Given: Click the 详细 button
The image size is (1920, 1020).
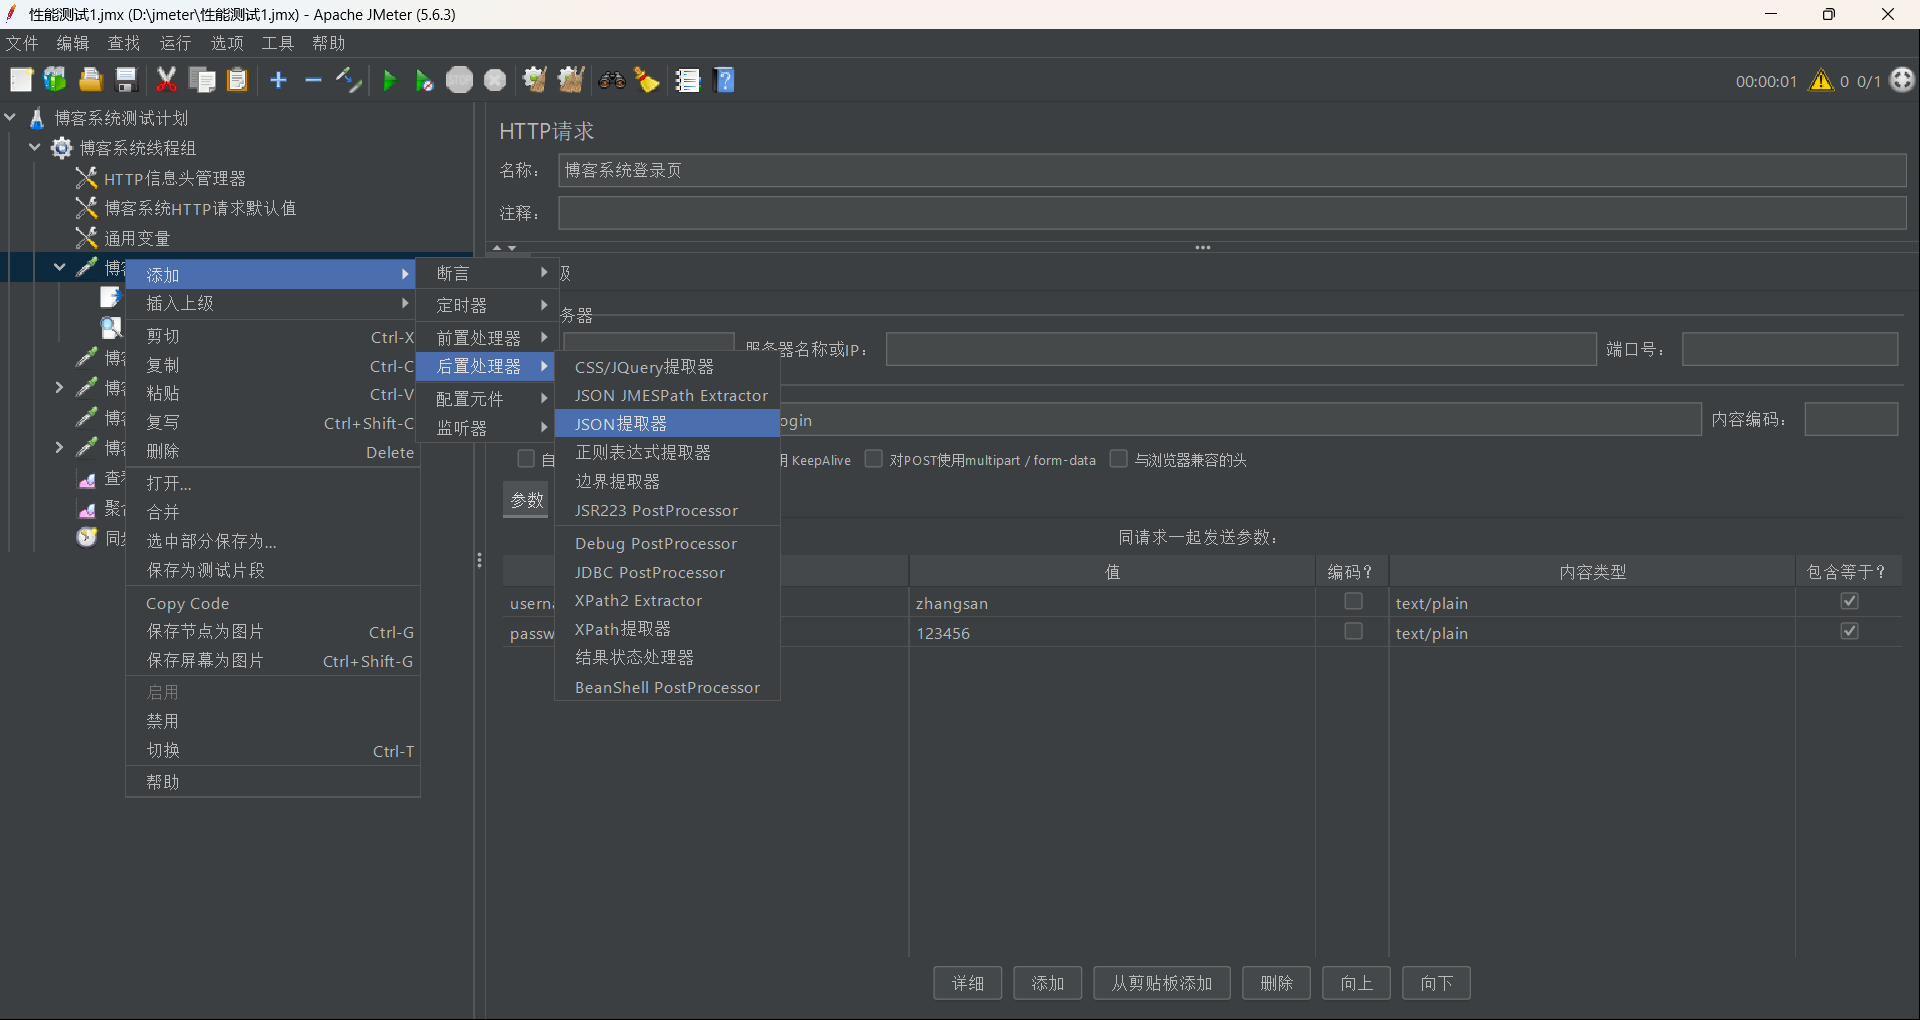Looking at the screenshot, I should coord(968,983).
